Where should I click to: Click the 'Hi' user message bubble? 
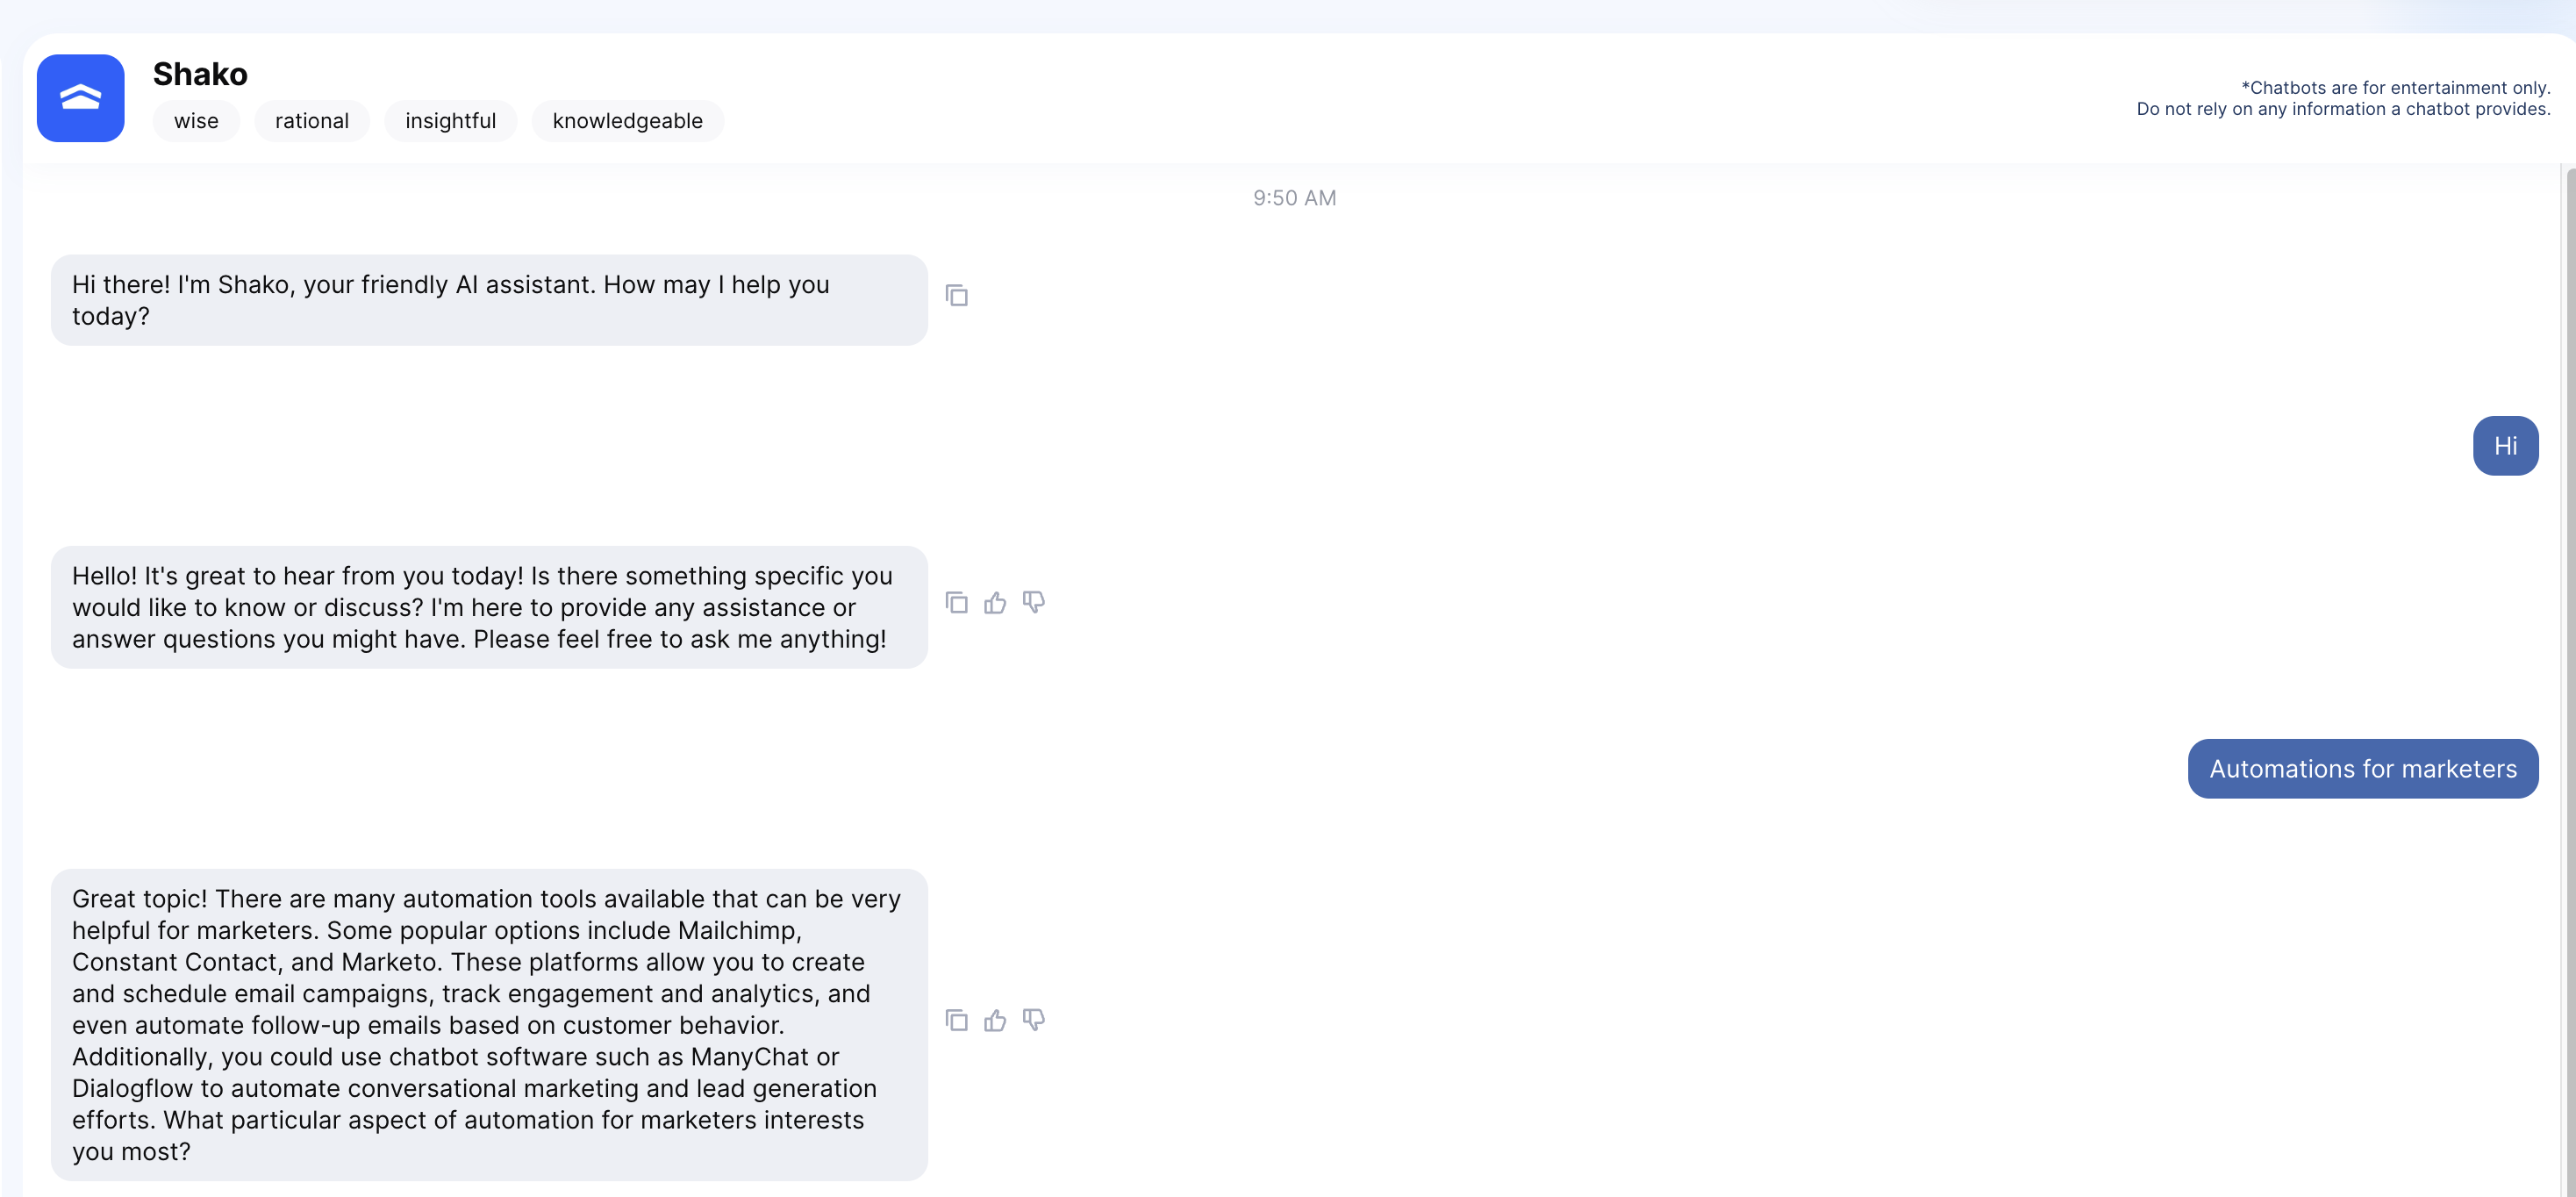pyautogui.click(x=2505, y=446)
